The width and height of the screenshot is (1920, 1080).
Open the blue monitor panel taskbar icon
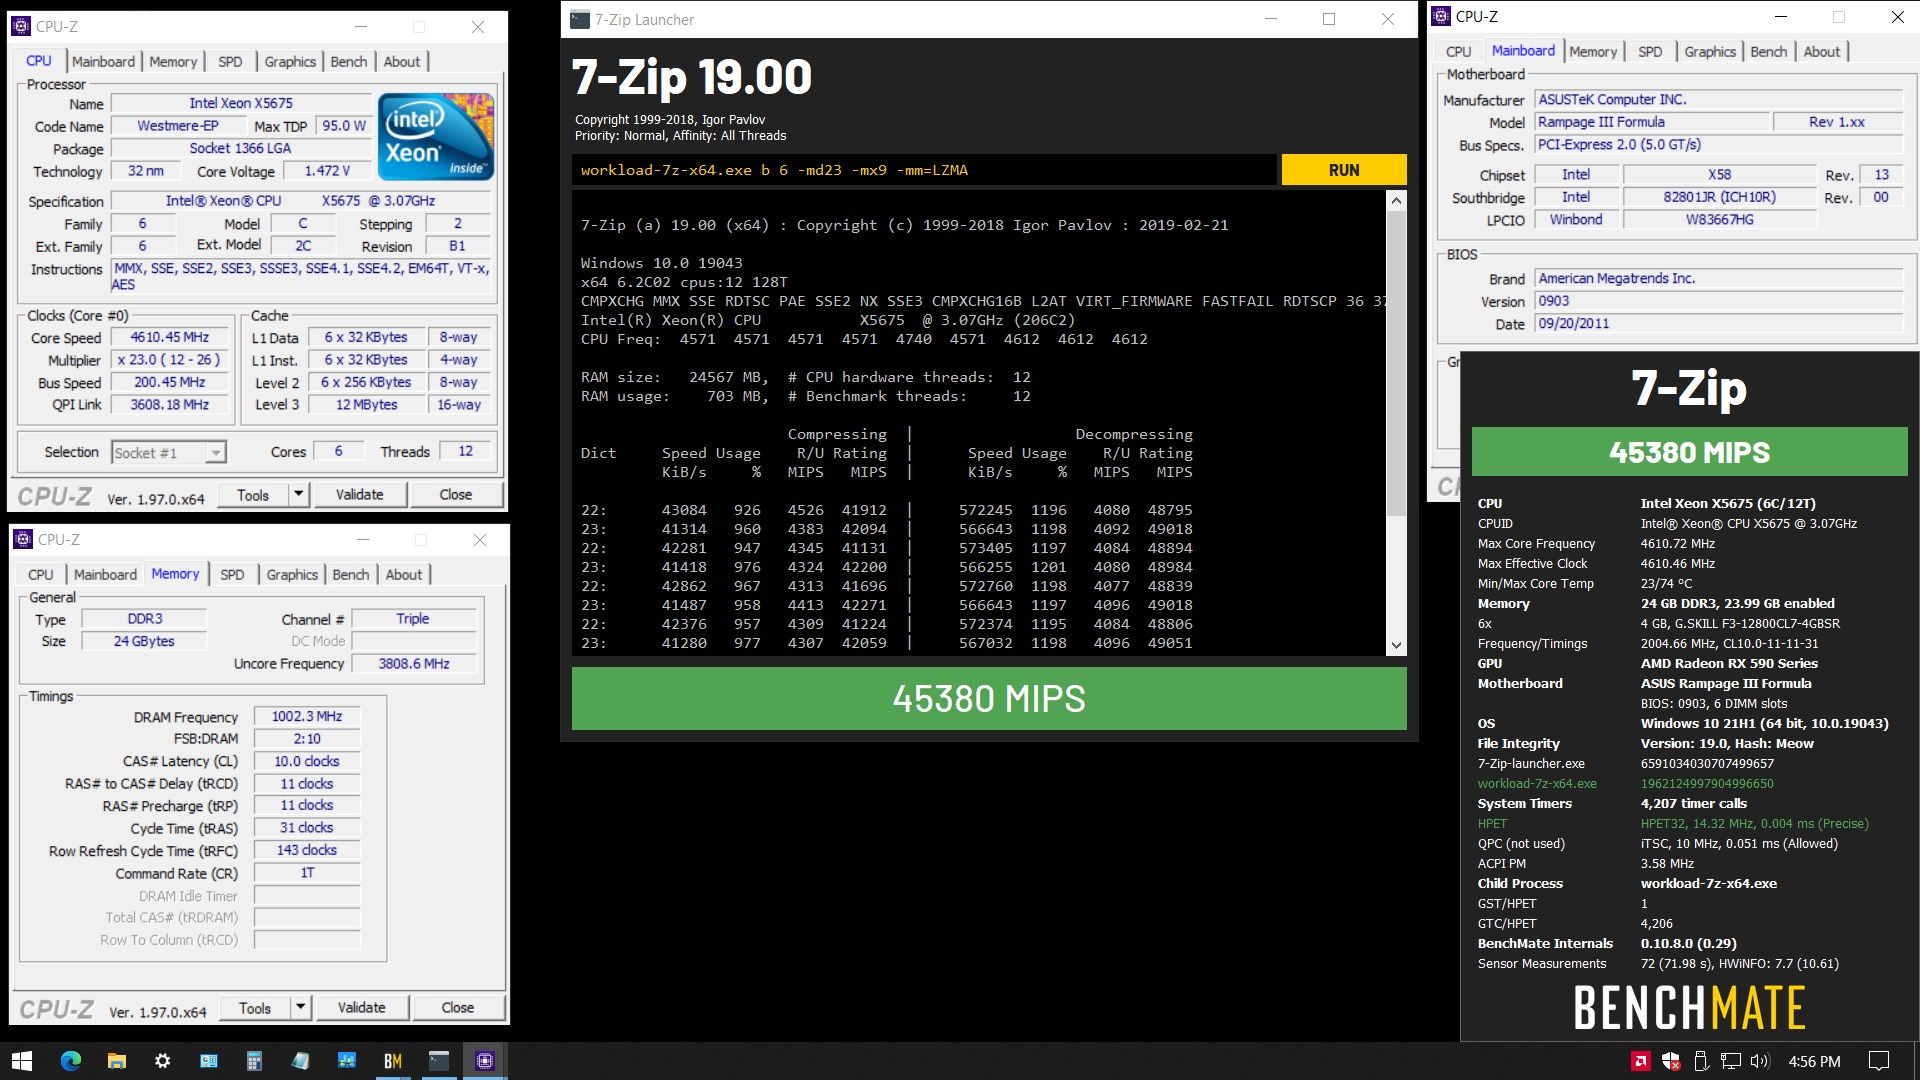tap(208, 1061)
